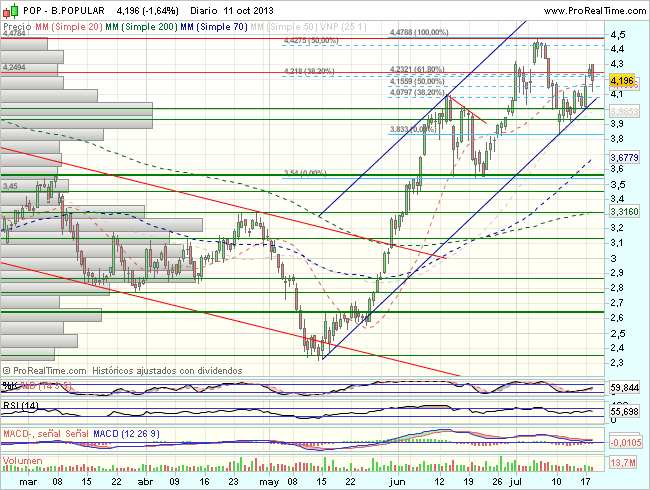Image resolution: width=650 pixels, height=490 pixels.
Task: Click the 4,4275 (50,00%) Fibonacci label
Action: (x=311, y=41)
